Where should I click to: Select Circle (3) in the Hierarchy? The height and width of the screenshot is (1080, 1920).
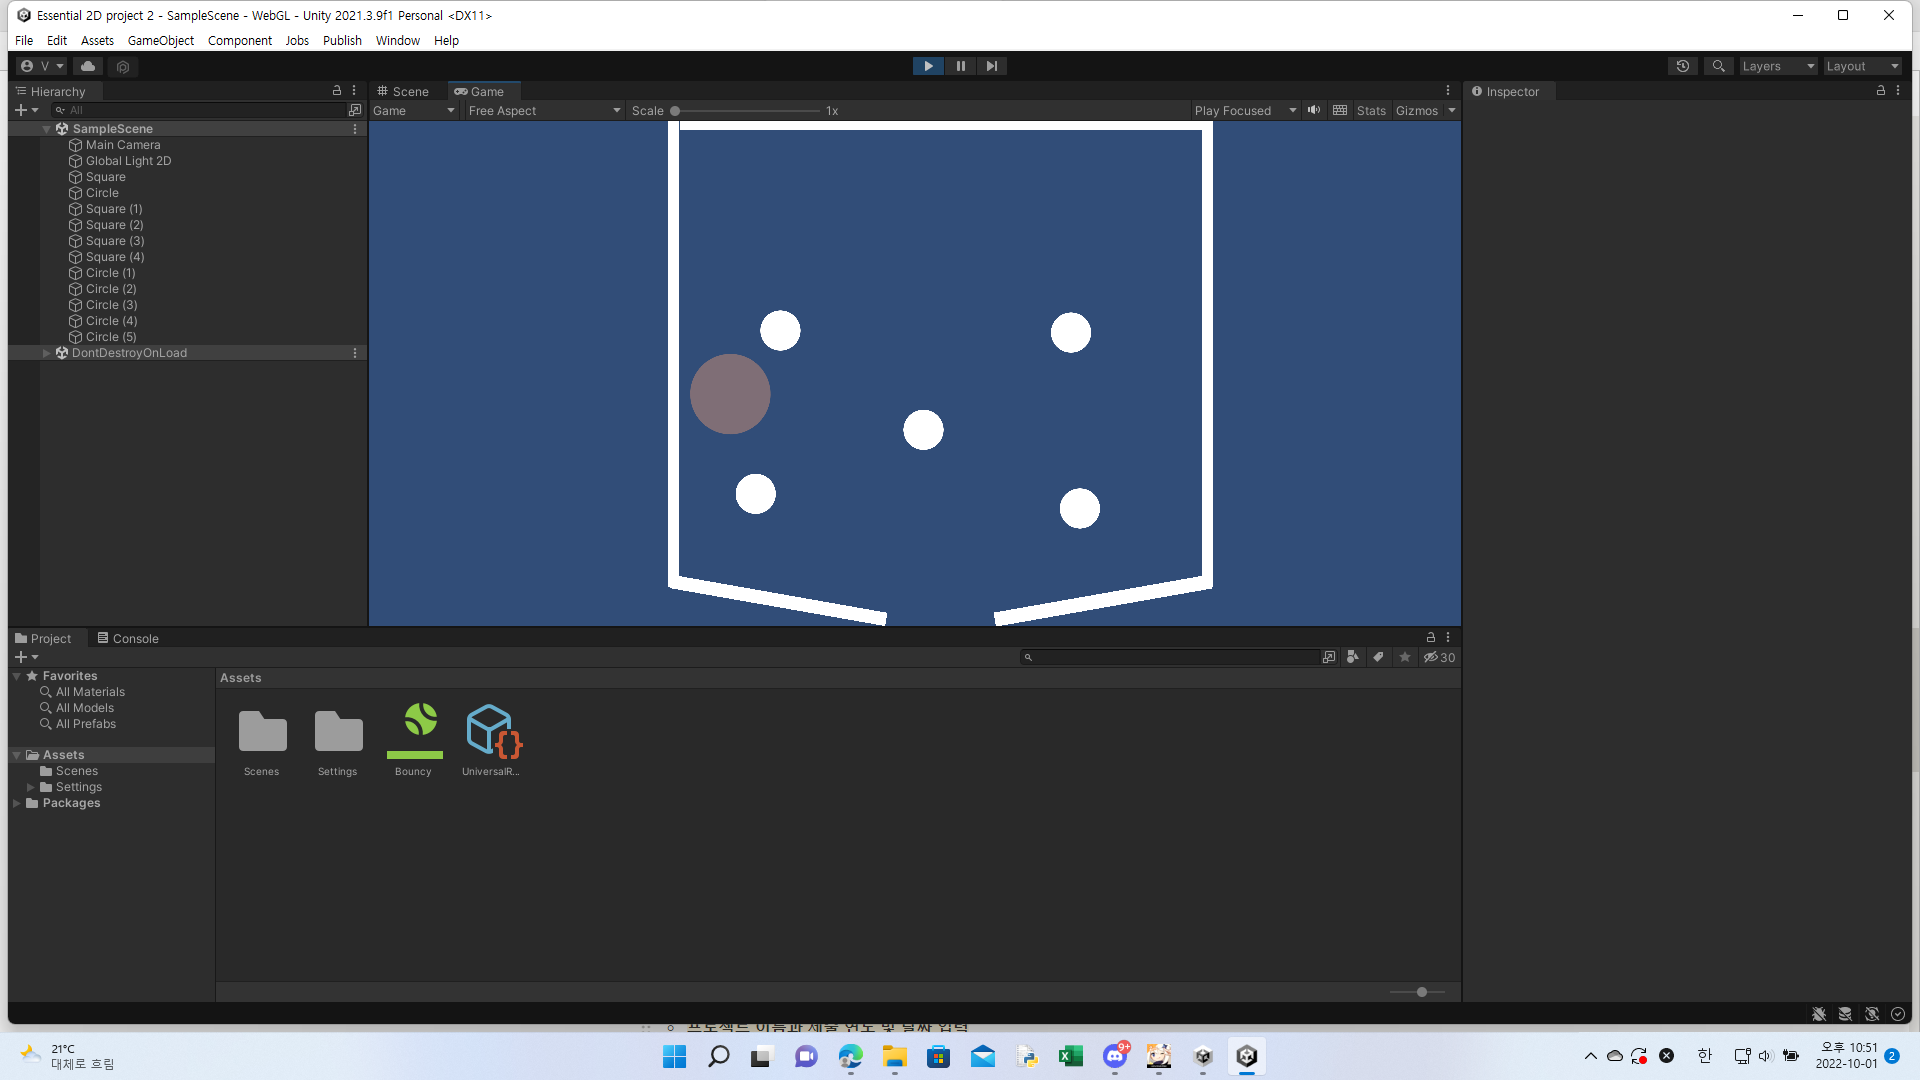point(110,304)
